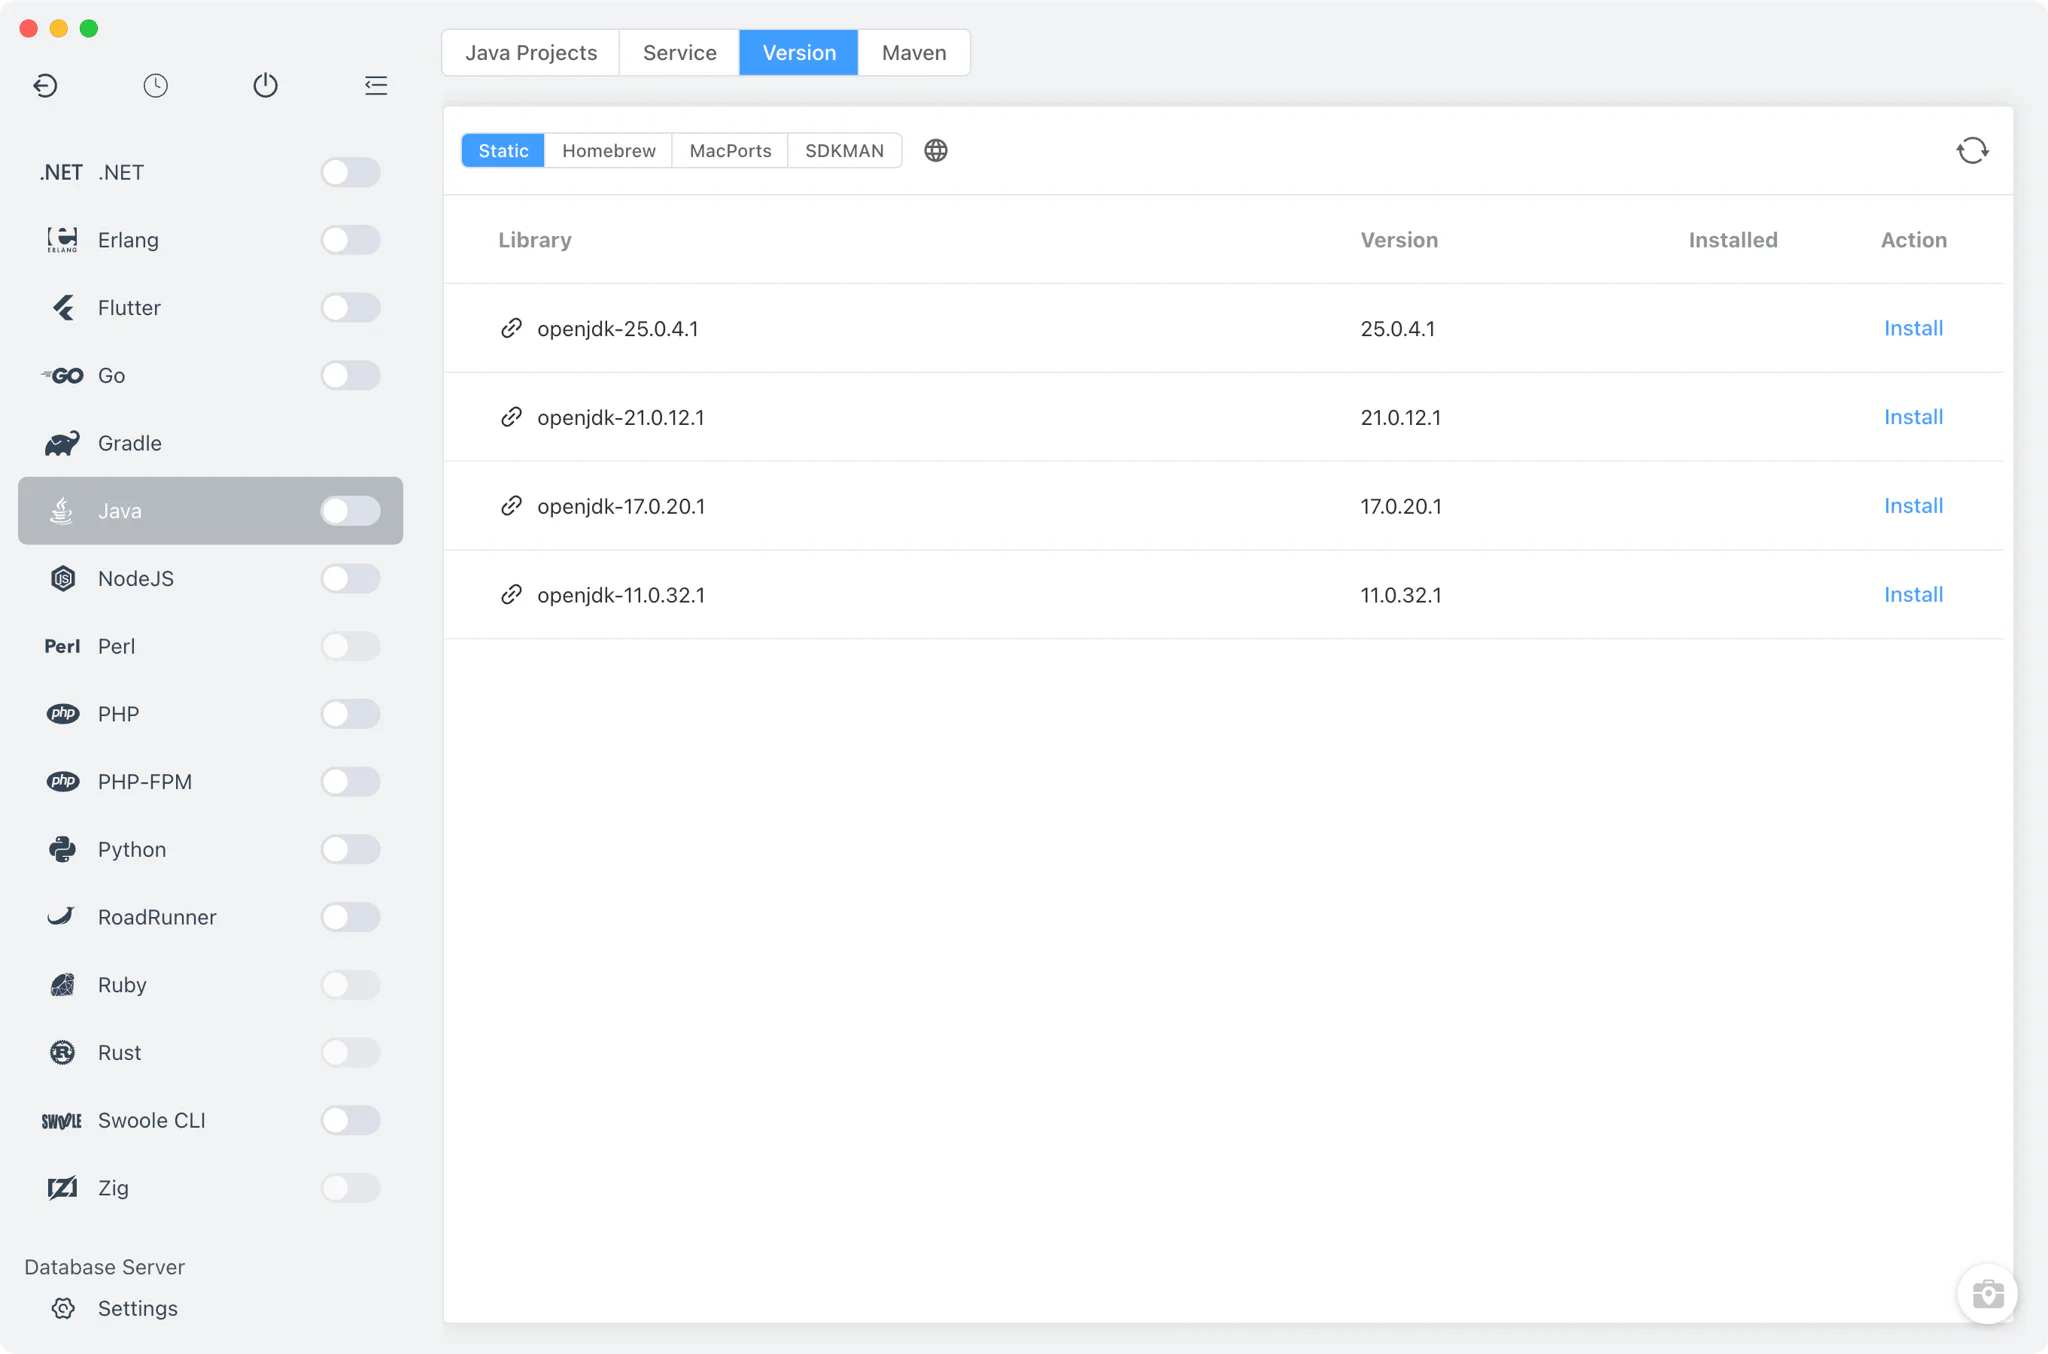Toggle the Rust service switch
The height and width of the screenshot is (1354, 2048).
click(x=350, y=1052)
